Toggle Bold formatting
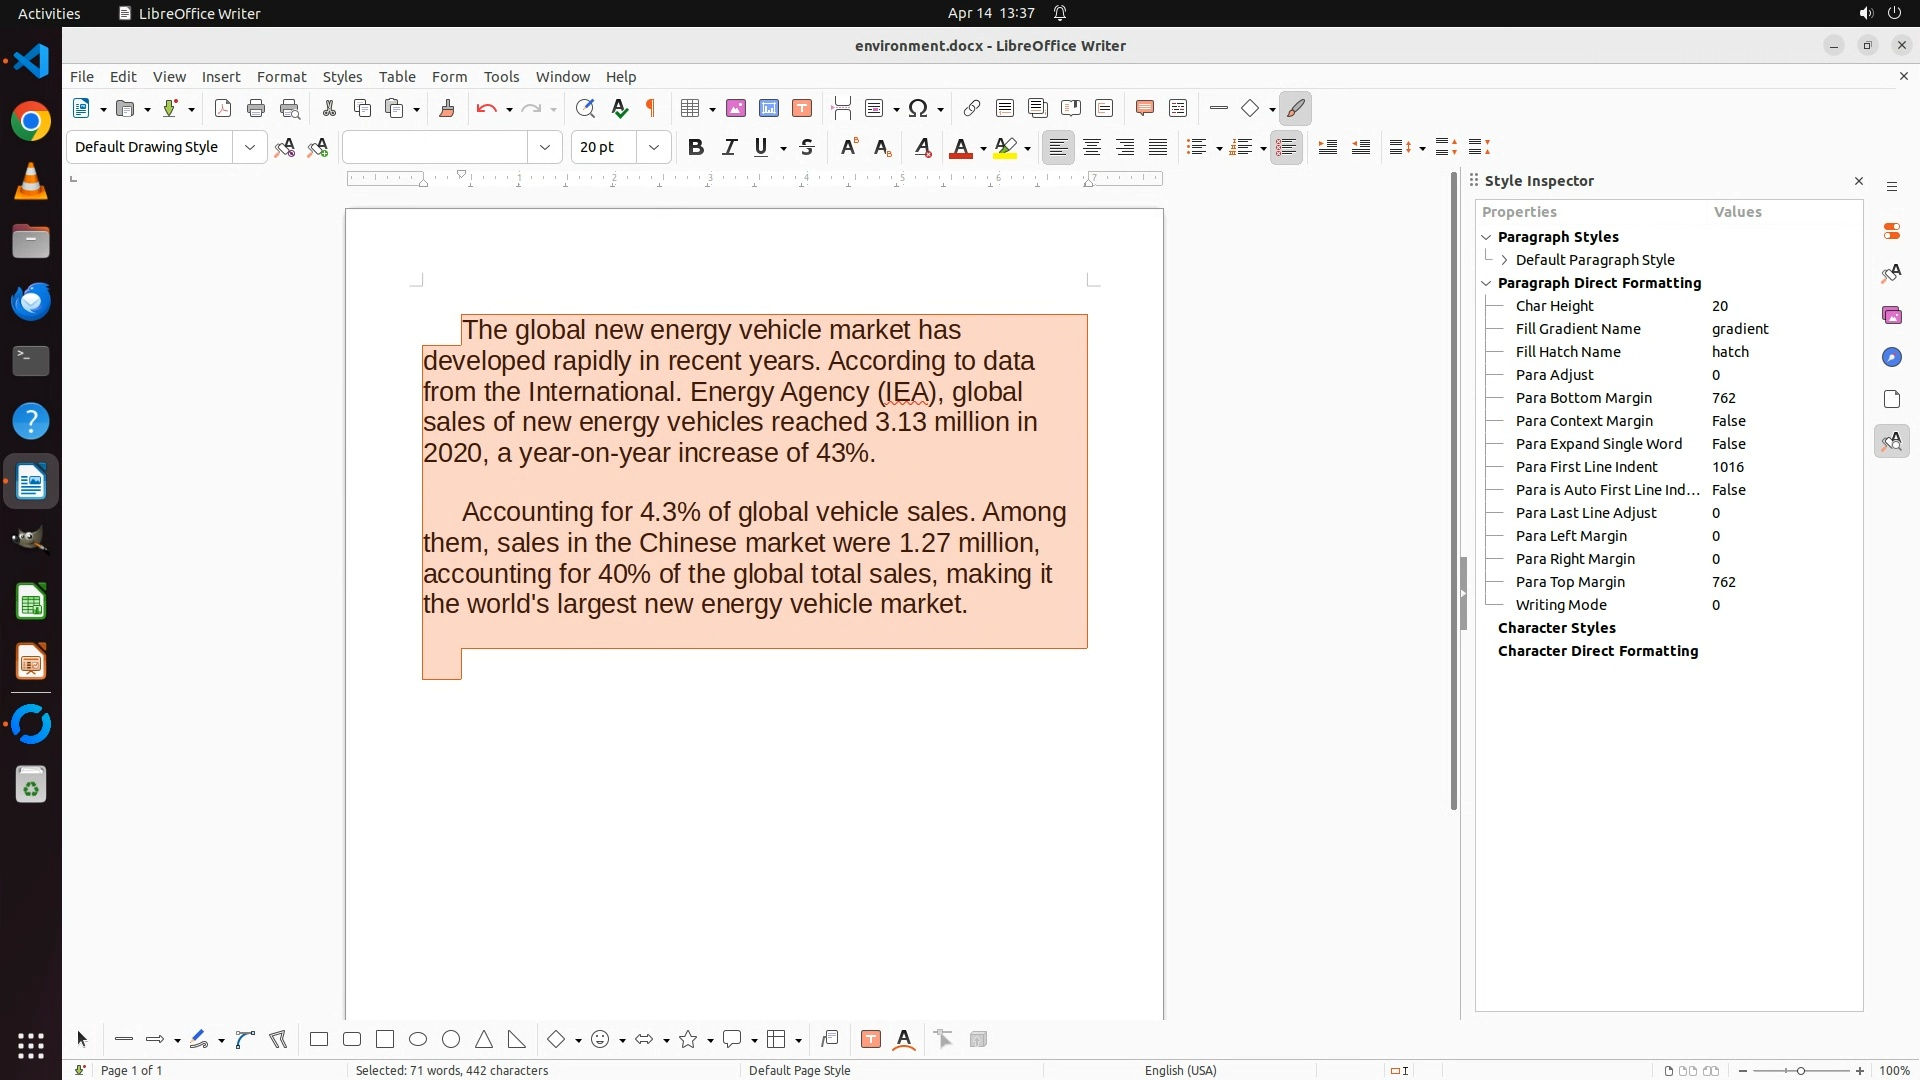This screenshot has width=1920, height=1080. [x=696, y=148]
